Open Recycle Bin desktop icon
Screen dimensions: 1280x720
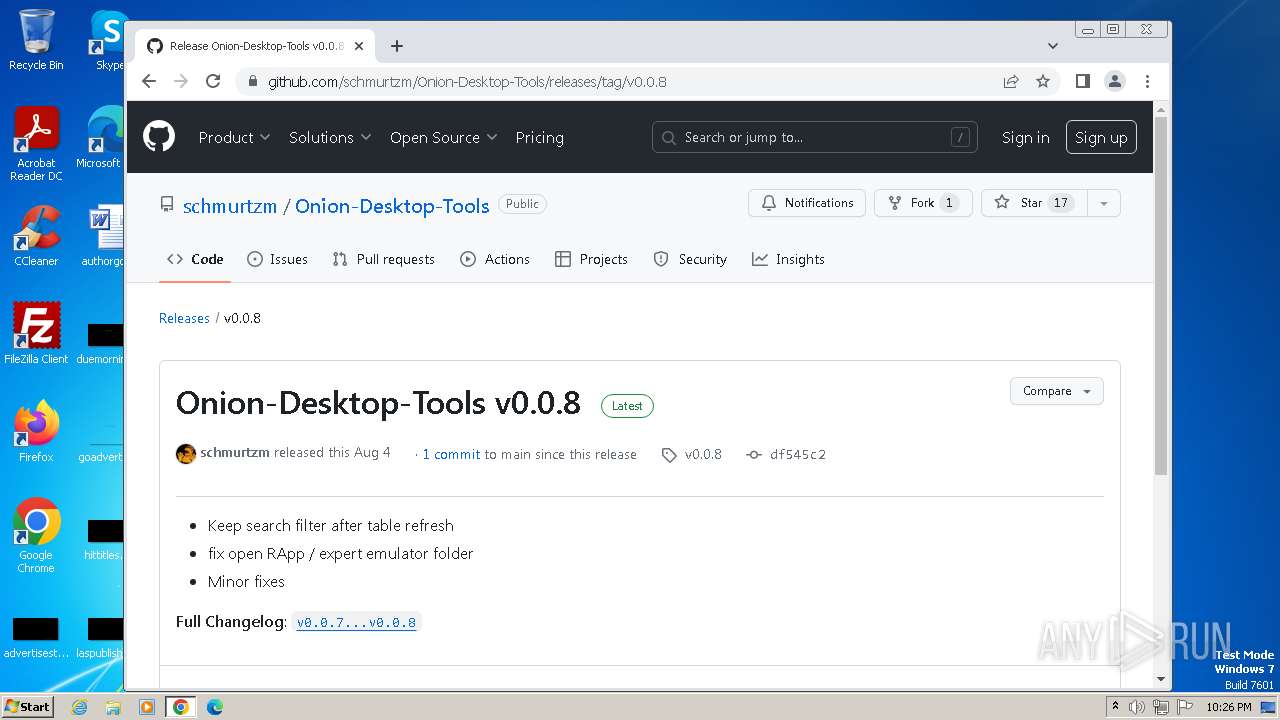(x=36, y=40)
